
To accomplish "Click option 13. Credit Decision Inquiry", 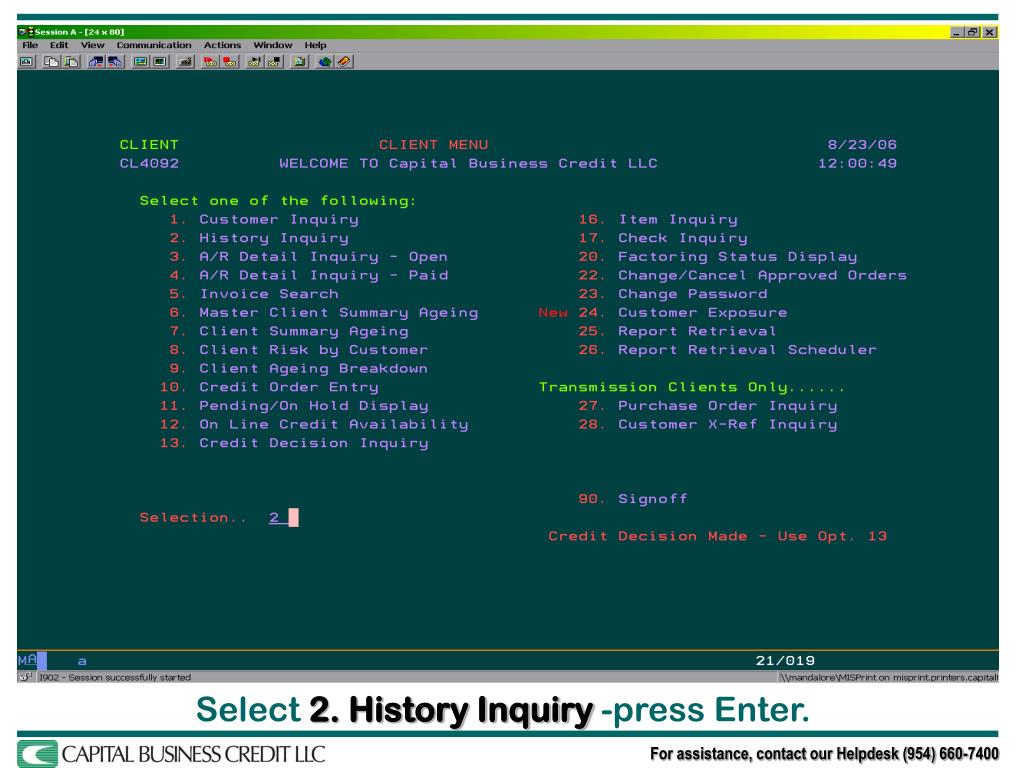I will pyautogui.click(x=294, y=443).
